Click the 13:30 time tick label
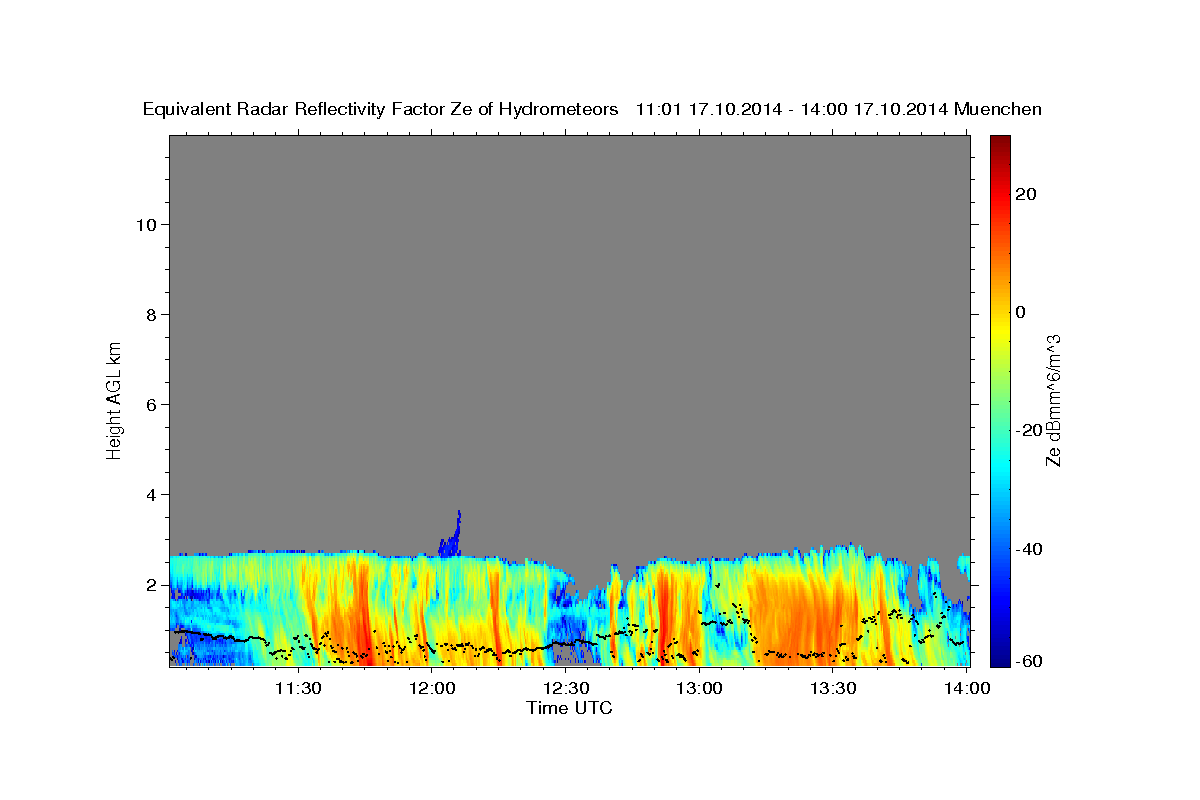Viewport: 1200px width, 800px height. tap(833, 688)
